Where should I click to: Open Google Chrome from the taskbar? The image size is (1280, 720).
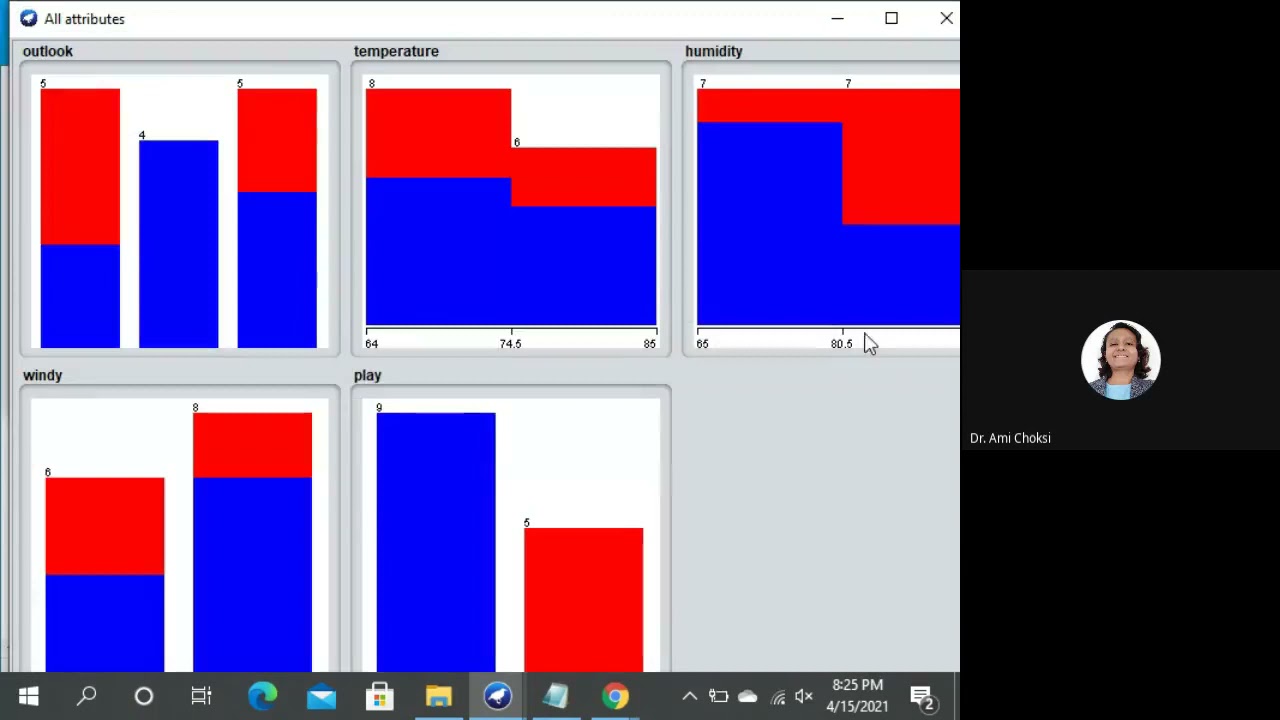click(x=615, y=697)
